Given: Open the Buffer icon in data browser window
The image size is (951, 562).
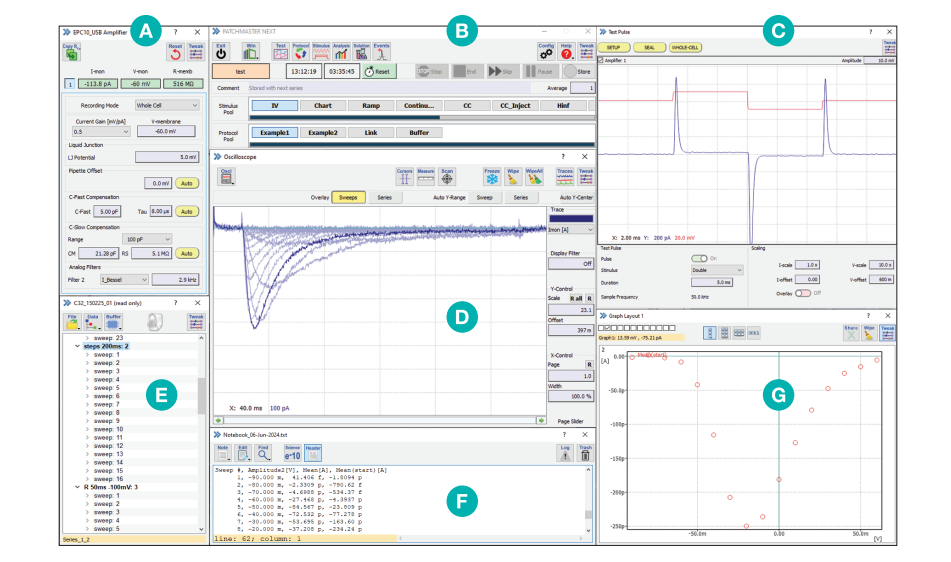Looking at the screenshot, I should (x=113, y=322).
